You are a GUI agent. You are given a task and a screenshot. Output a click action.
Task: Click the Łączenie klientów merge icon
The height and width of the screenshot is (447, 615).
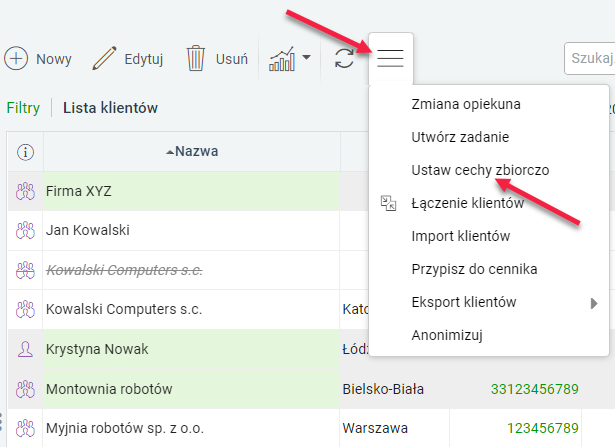(x=388, y=203)
